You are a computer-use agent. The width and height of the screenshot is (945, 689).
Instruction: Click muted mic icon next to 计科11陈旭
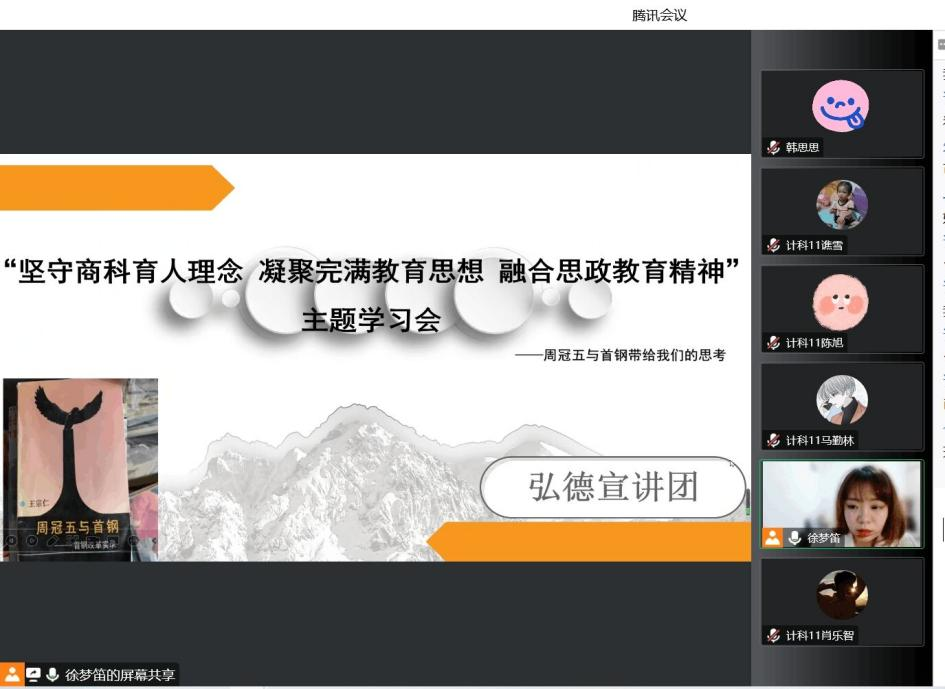[773, 343]
